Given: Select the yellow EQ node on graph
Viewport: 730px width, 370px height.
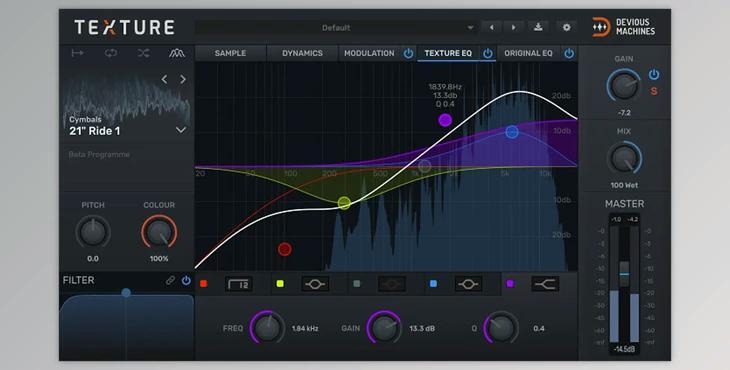Looking at the screenshot, I should (x=344, y=203).
